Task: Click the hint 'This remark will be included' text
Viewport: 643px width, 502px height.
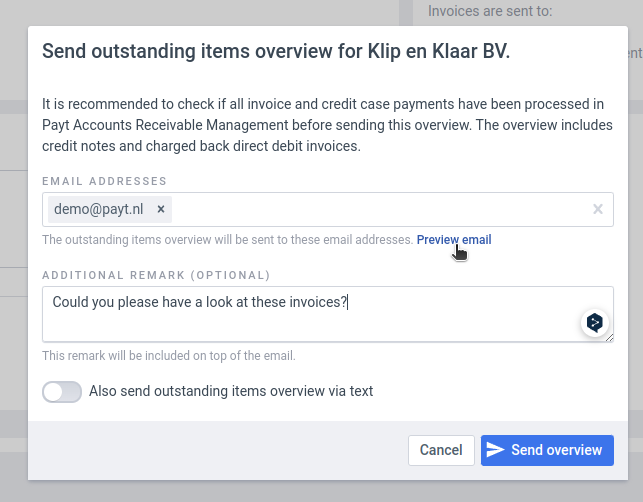Action: click(x=169, y=356)
